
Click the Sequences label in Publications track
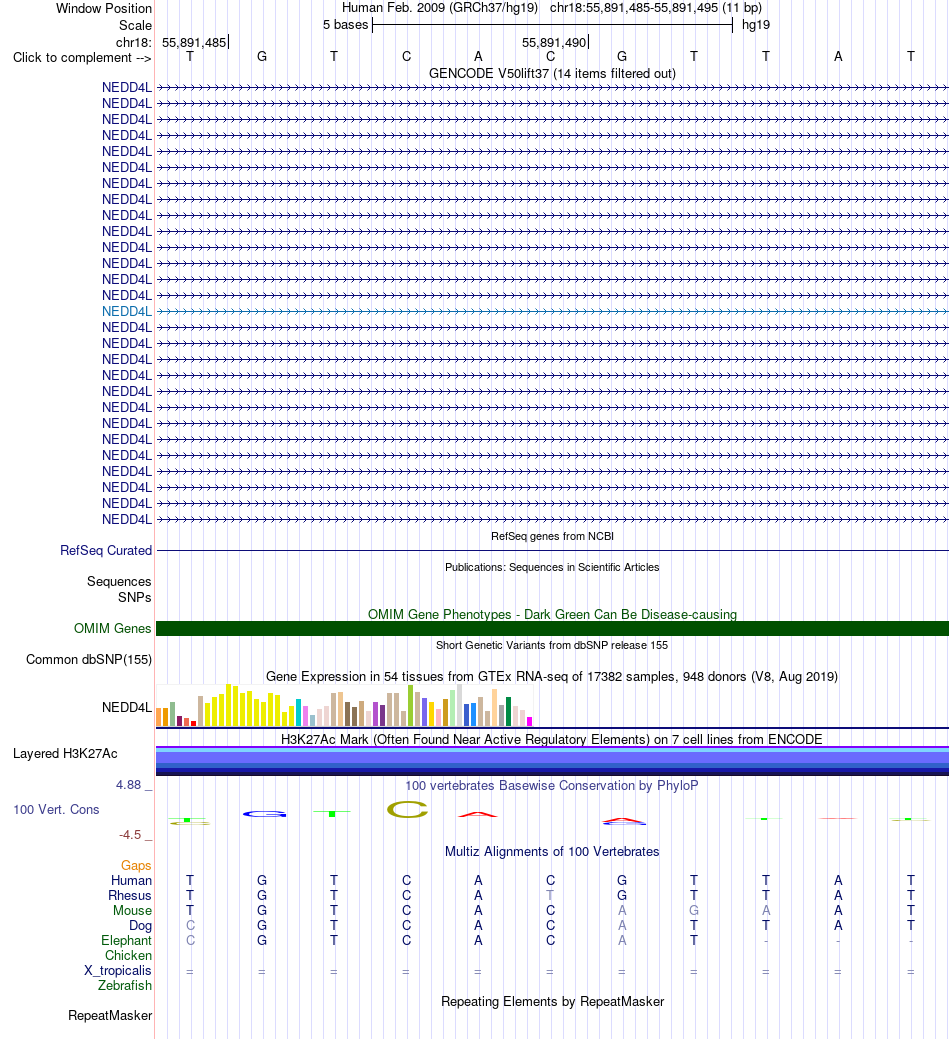click(x=119, y=582)
